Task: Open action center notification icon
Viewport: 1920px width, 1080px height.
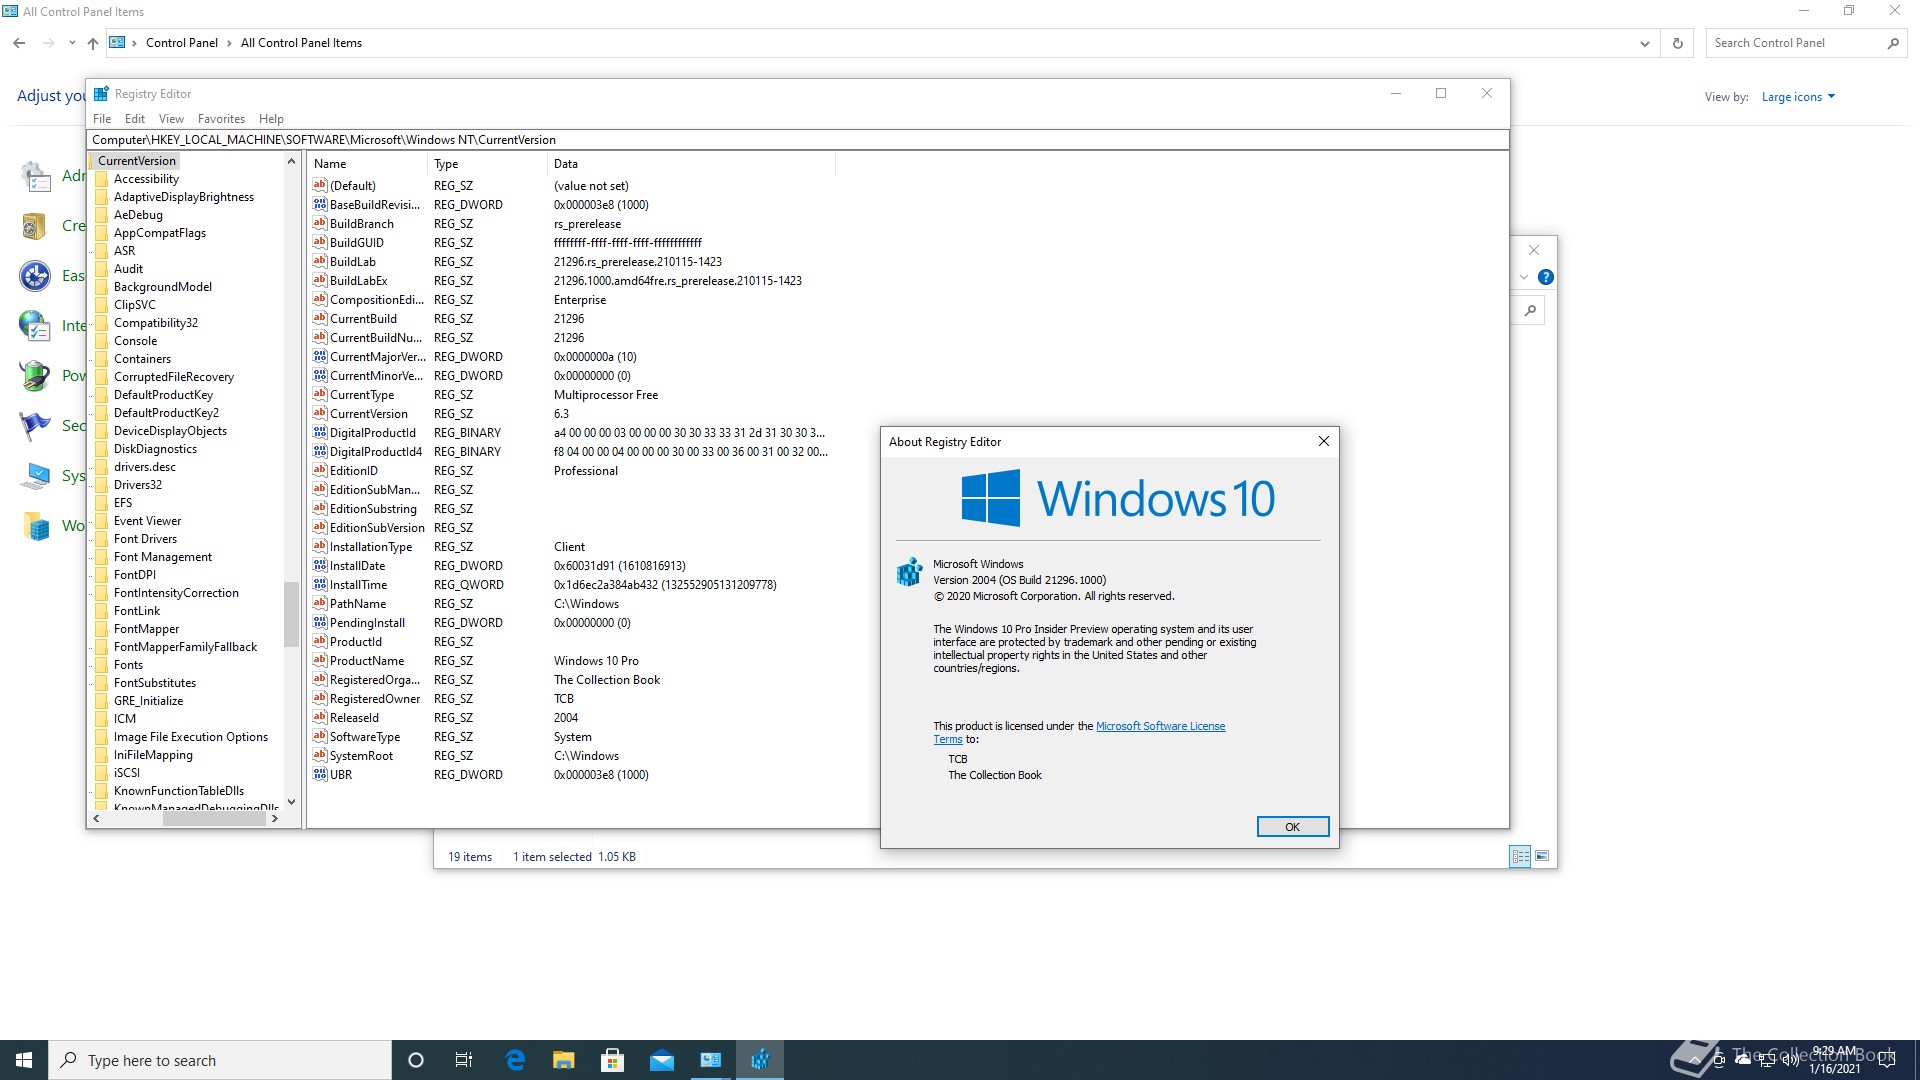Action: click(x=1888, y=1060)
